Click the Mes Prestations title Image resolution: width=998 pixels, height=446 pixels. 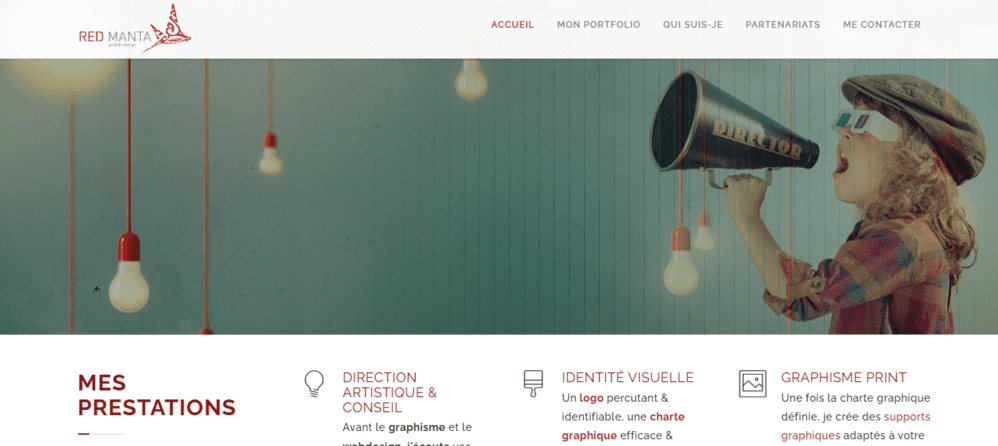coord(157,395)
